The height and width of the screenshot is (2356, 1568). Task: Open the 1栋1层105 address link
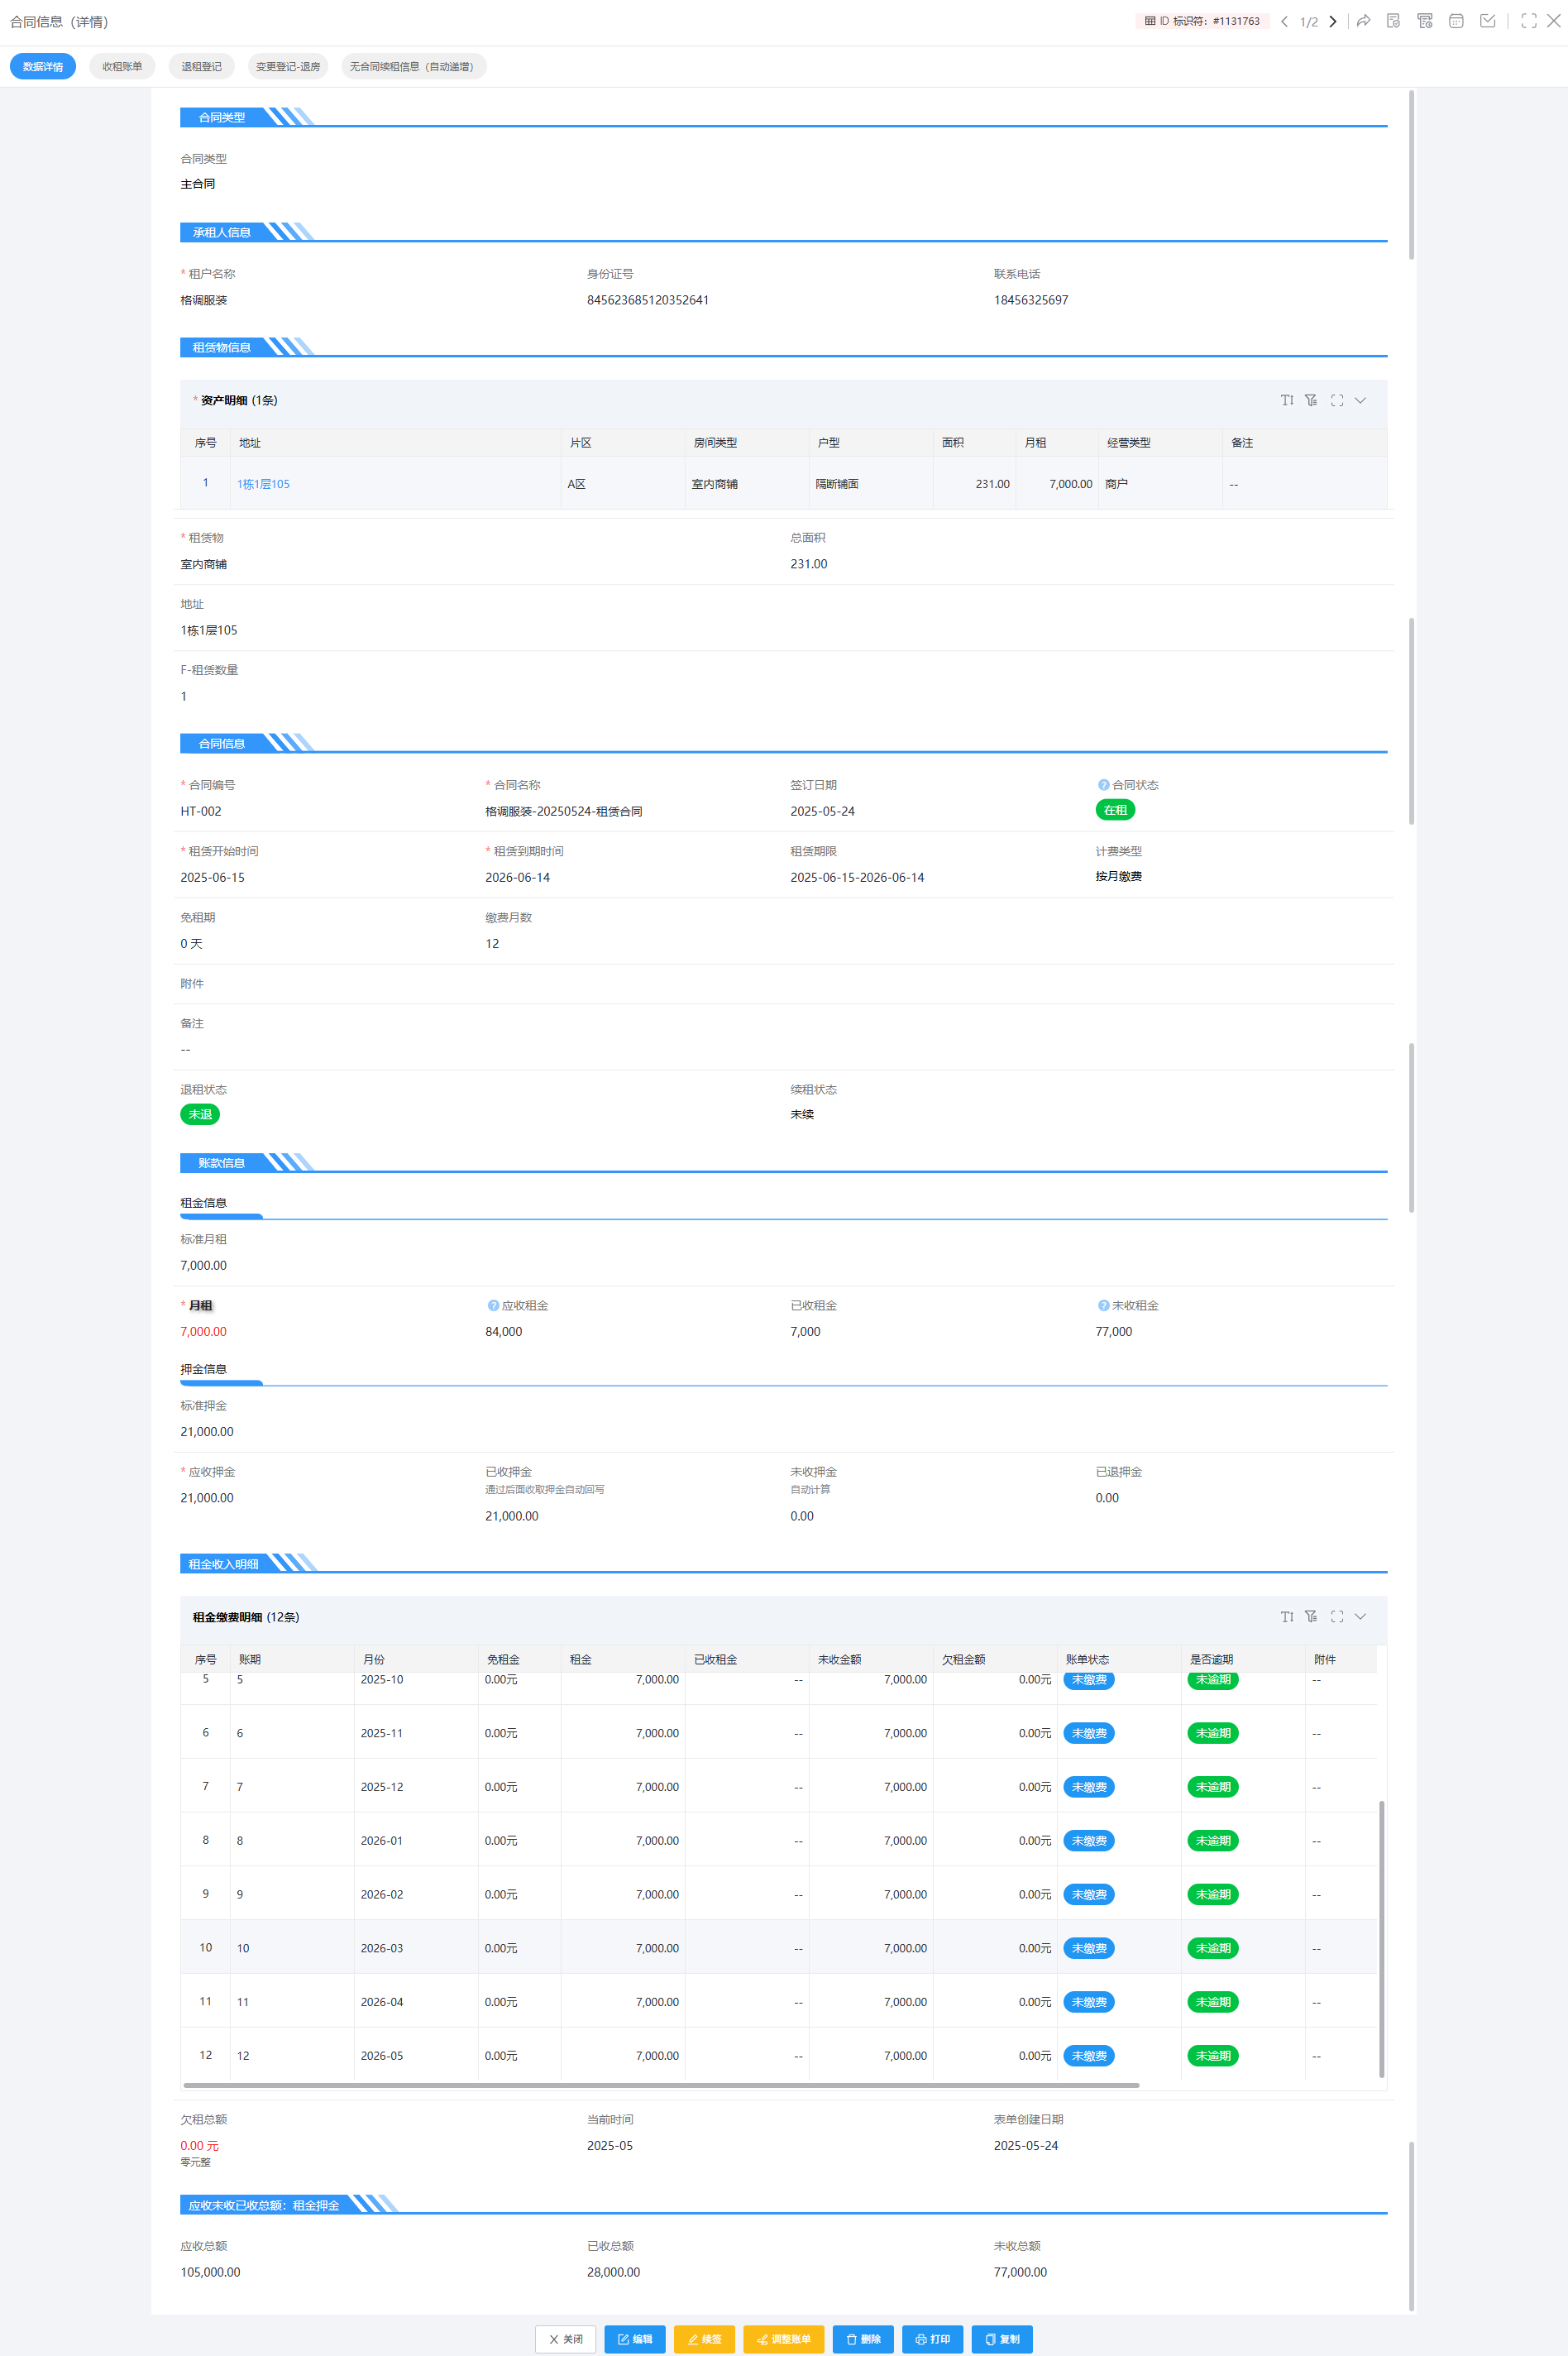tap(263, 484)
